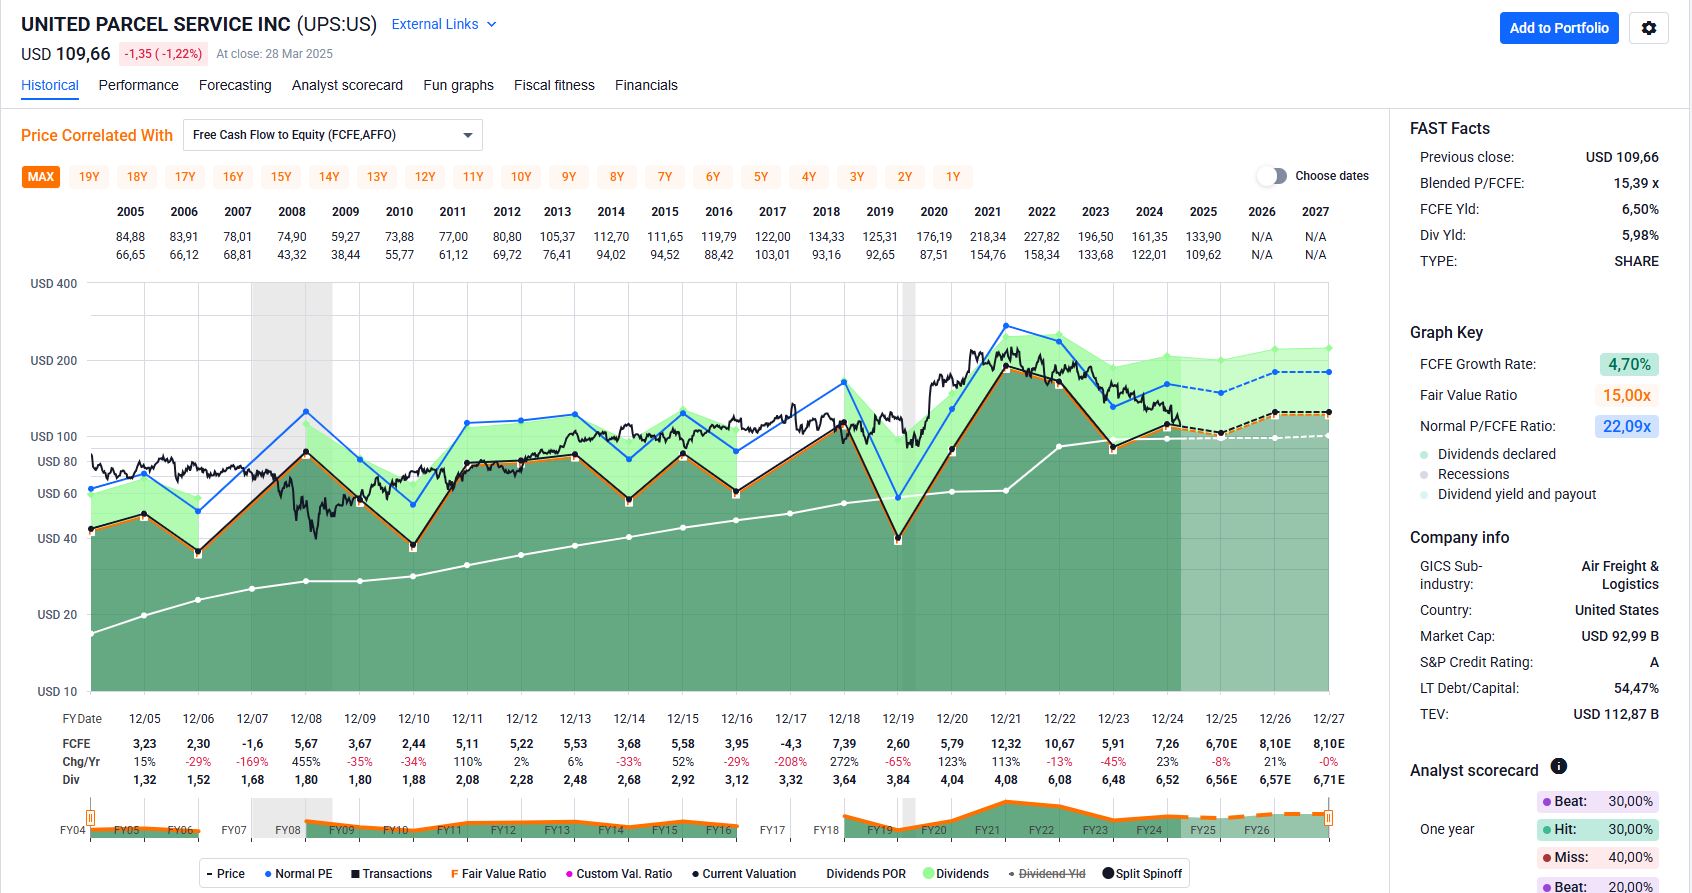Viewport: 1692px width, 893px height.
Task: Open the settings gear menu
Action: (x=1648, y=28)
